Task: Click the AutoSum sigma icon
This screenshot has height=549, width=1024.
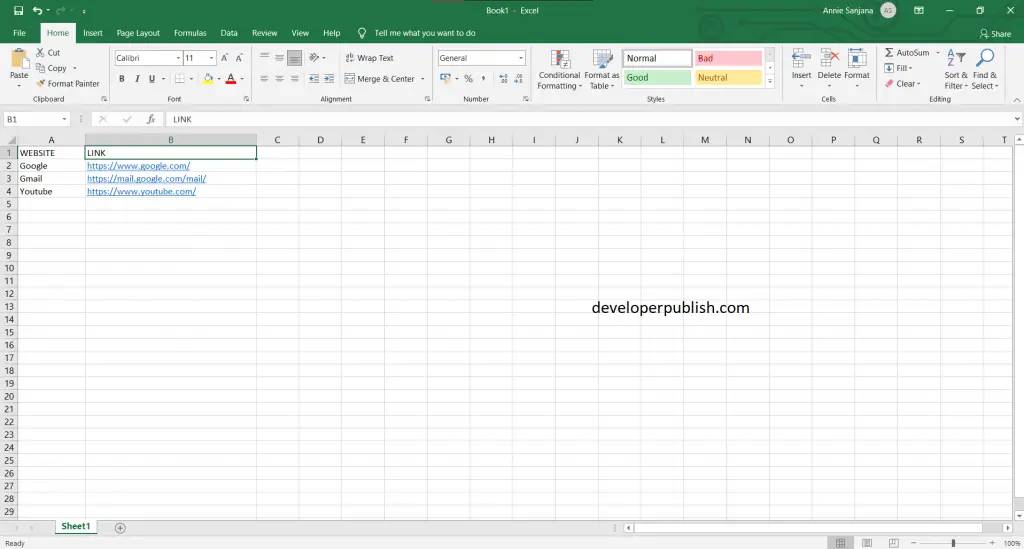Action: [889, 52]
